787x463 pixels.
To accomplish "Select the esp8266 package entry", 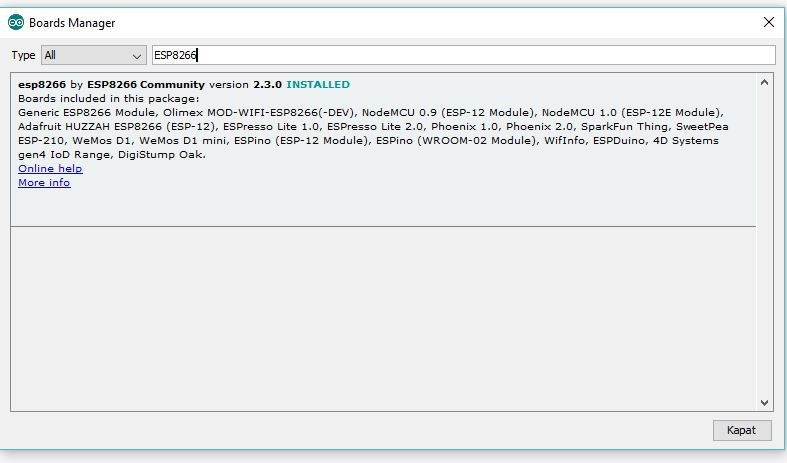I will coord(380,150).
